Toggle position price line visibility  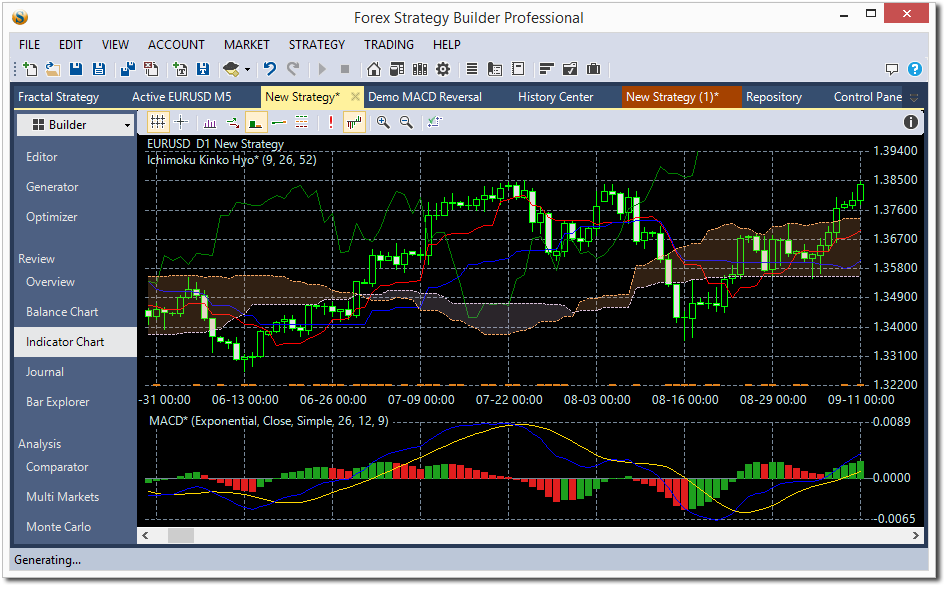pos(278,122)
